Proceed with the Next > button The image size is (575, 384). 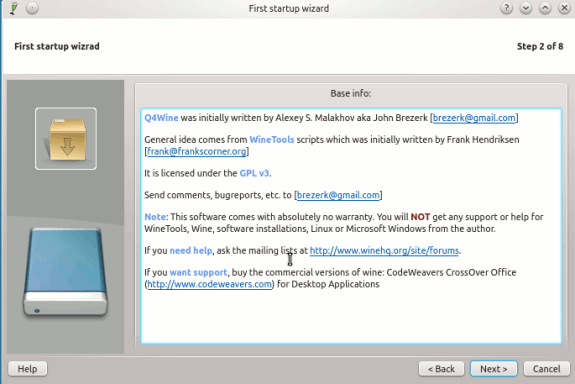494,369
